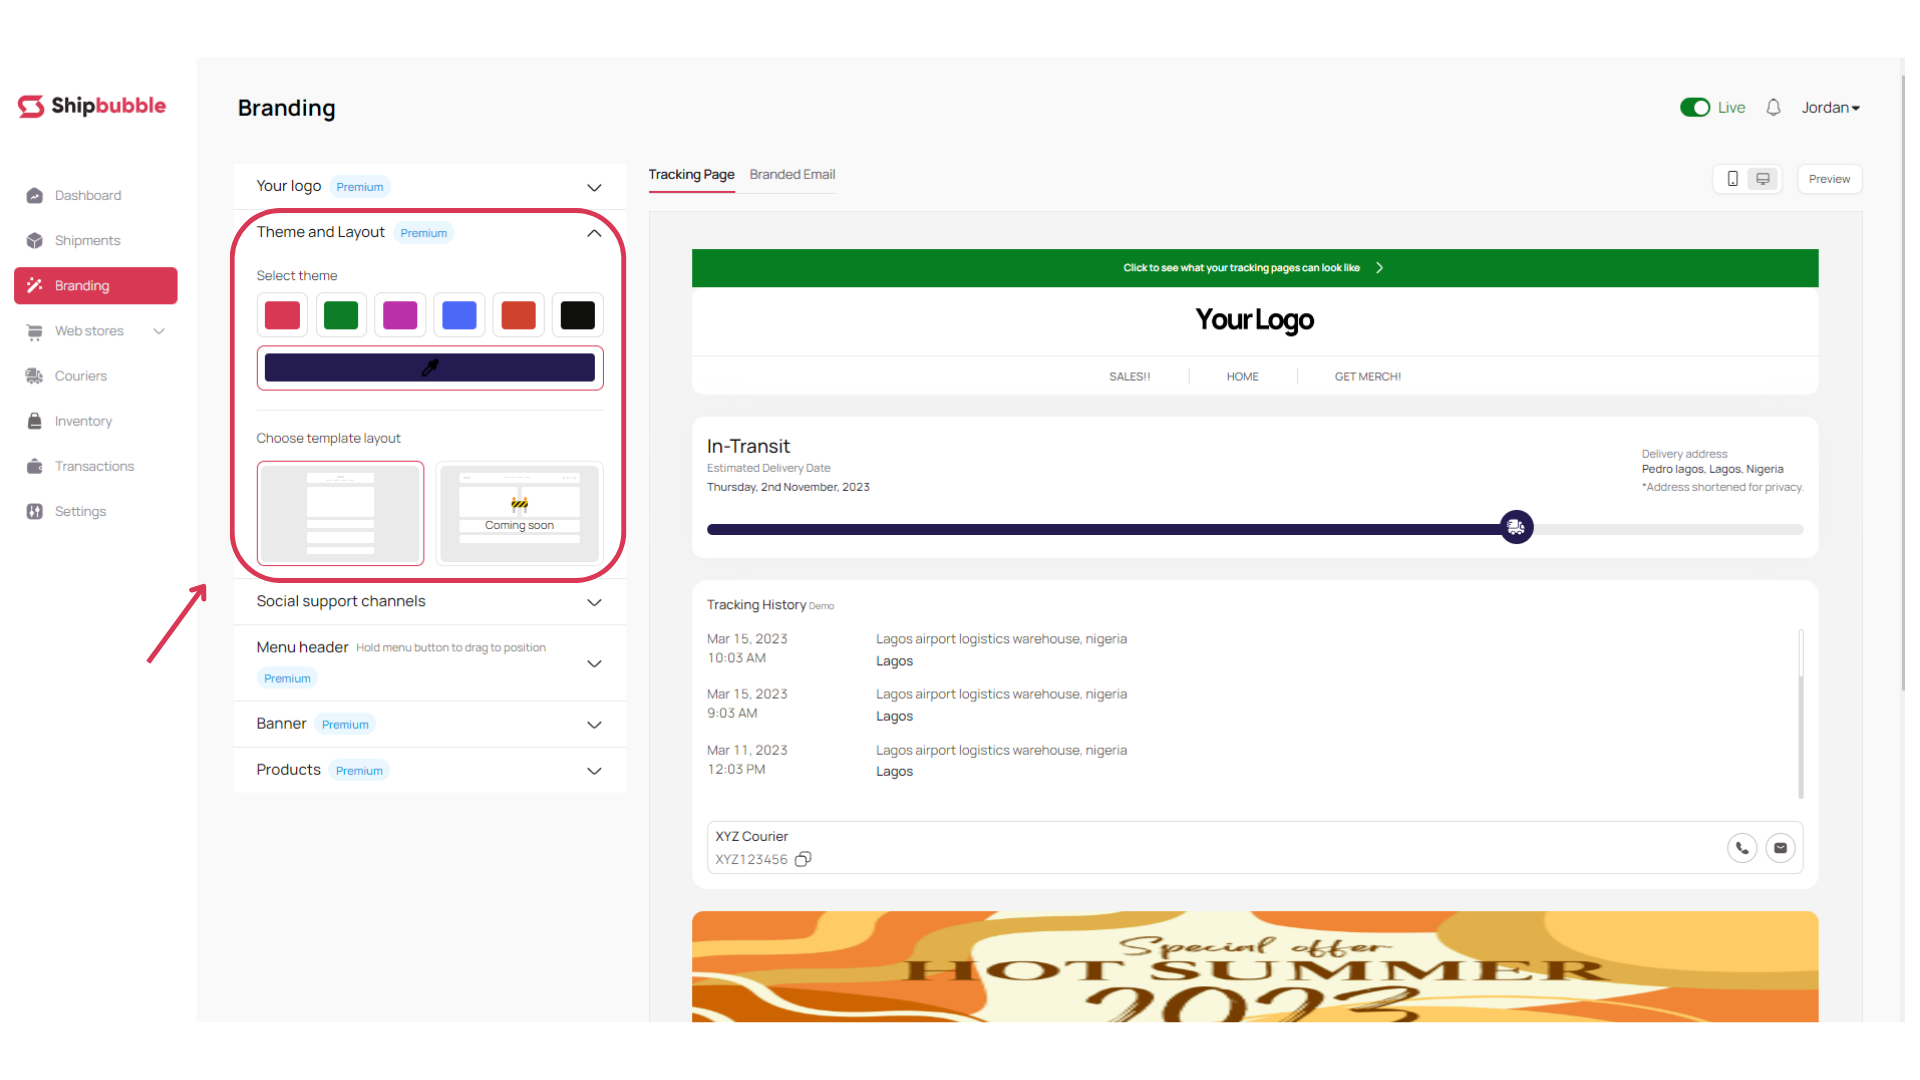The height and width of the screenshot is (1080, 1920).
Task: Click the notification bell icon
Action: coord(1773,107)
